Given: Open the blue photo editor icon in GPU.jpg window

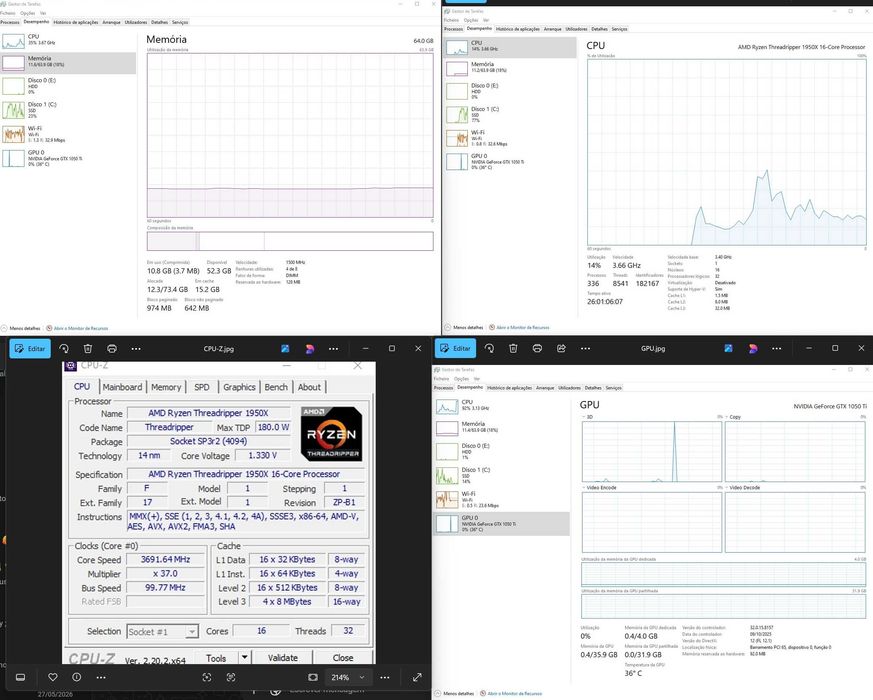Looking at the screenshot, I should [x=728, y=348].
